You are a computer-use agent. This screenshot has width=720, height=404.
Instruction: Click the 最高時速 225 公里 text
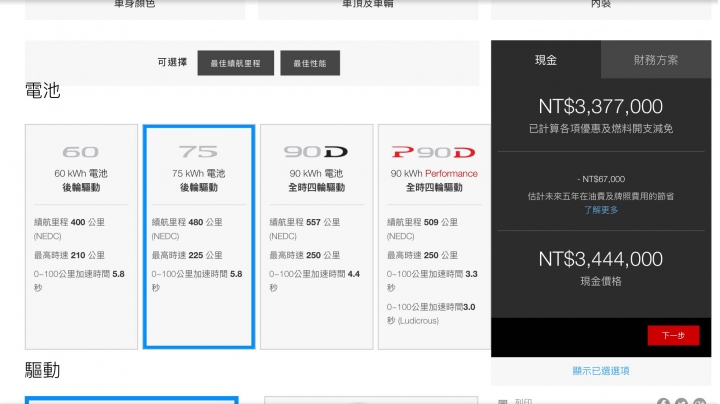[187, 255]
